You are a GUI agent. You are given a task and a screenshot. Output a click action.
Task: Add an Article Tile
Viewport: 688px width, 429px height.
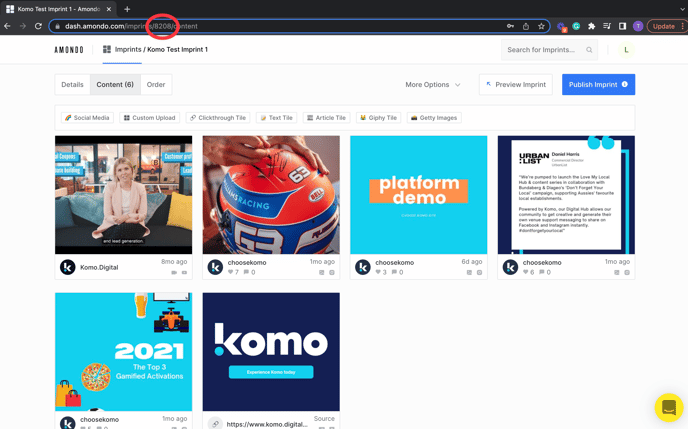326,118
